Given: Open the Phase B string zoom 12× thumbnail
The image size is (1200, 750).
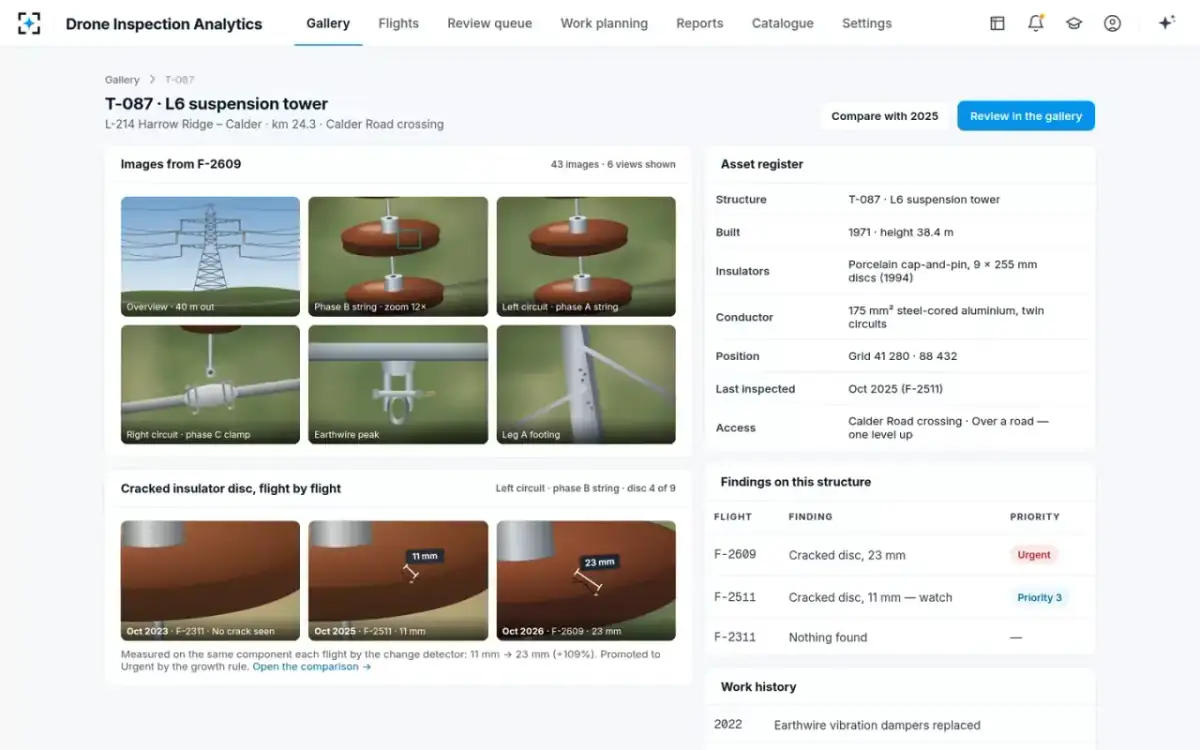Looking at the screenshot, I should (x=398, y=256).
